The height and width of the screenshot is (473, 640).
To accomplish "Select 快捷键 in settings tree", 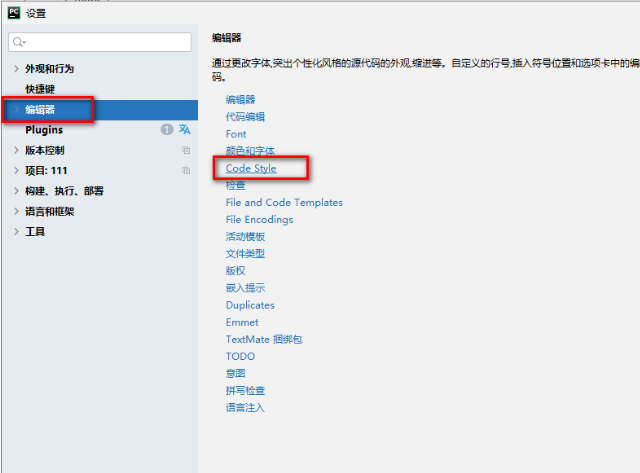I will click(x=40, y=89).
